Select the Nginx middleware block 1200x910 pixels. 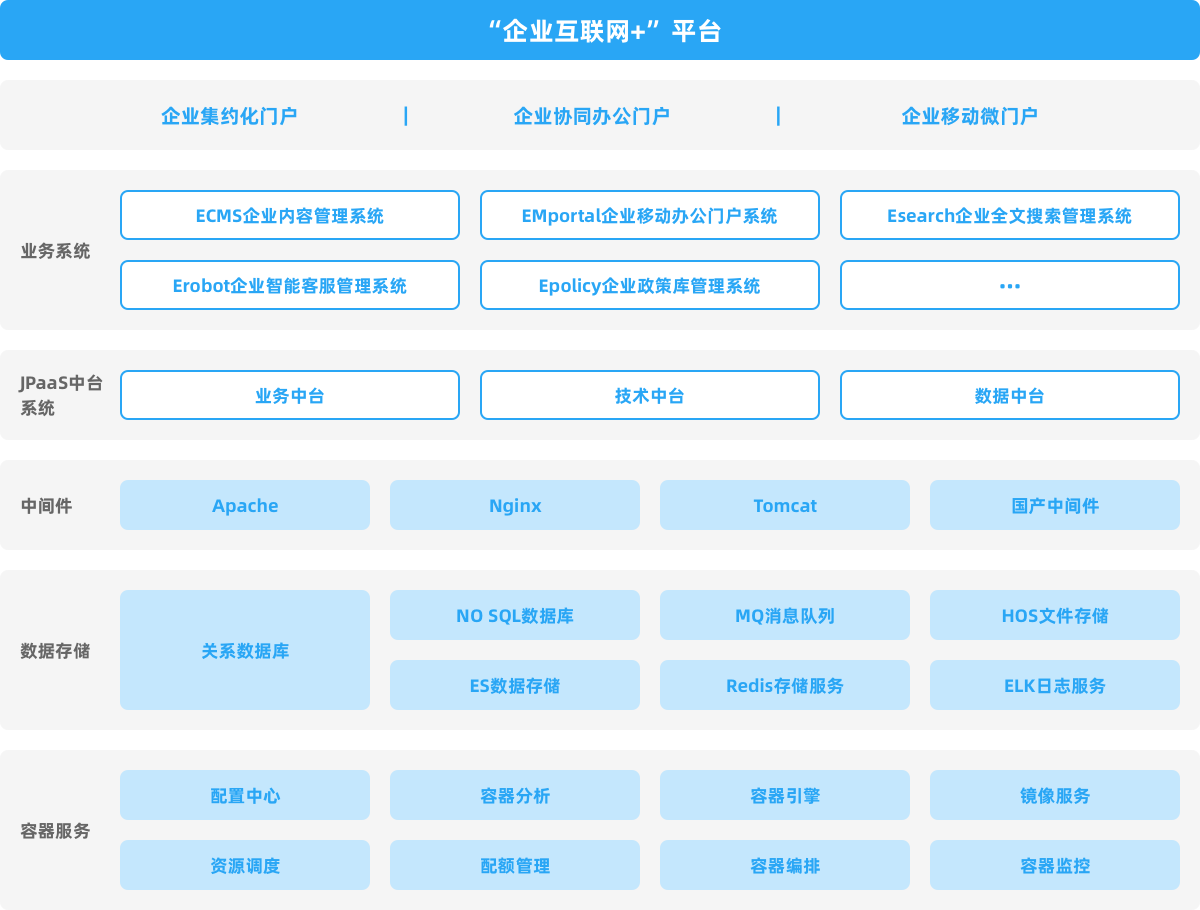[515, 506]
